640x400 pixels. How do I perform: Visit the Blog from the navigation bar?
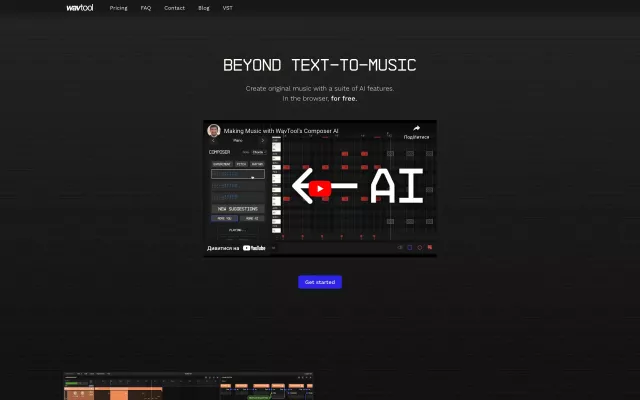pyautogui.click(x=204, y=7)
